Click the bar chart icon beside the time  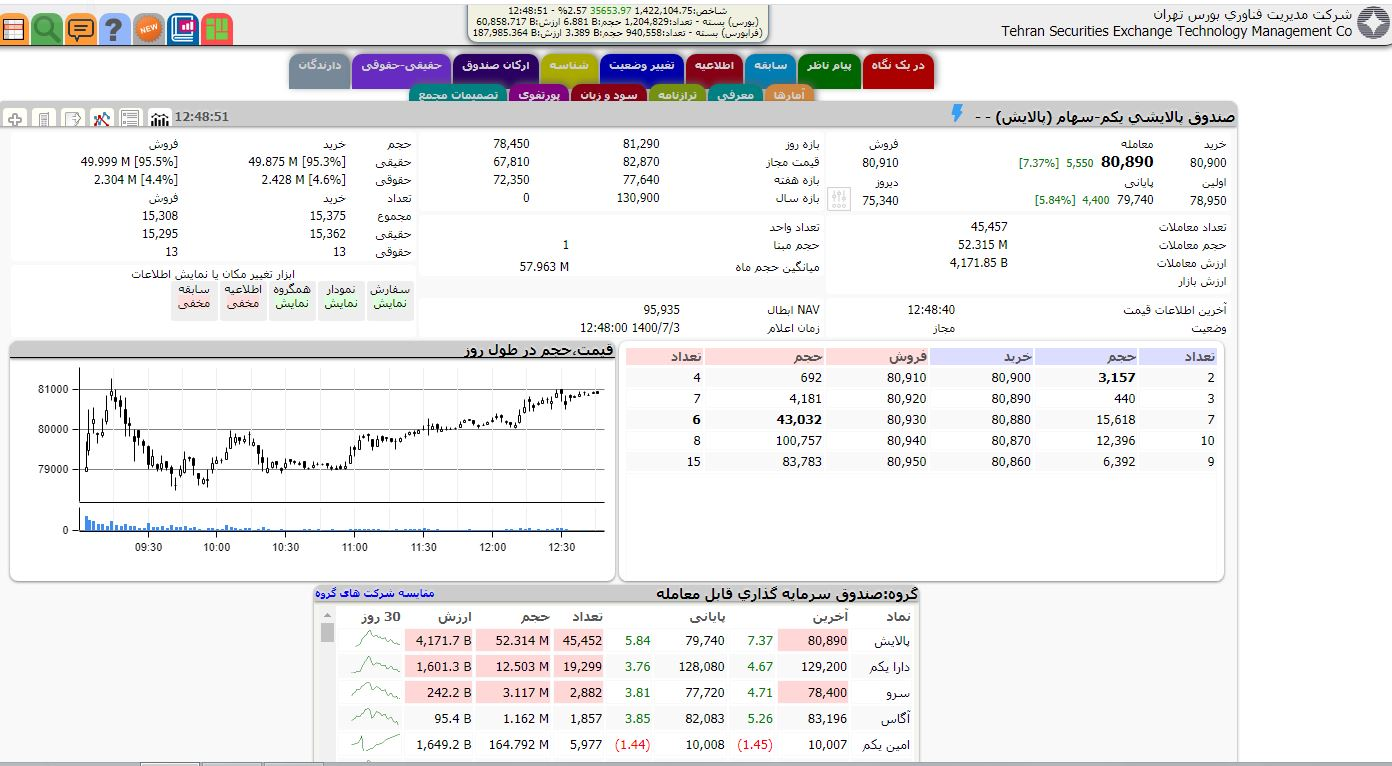159,119
